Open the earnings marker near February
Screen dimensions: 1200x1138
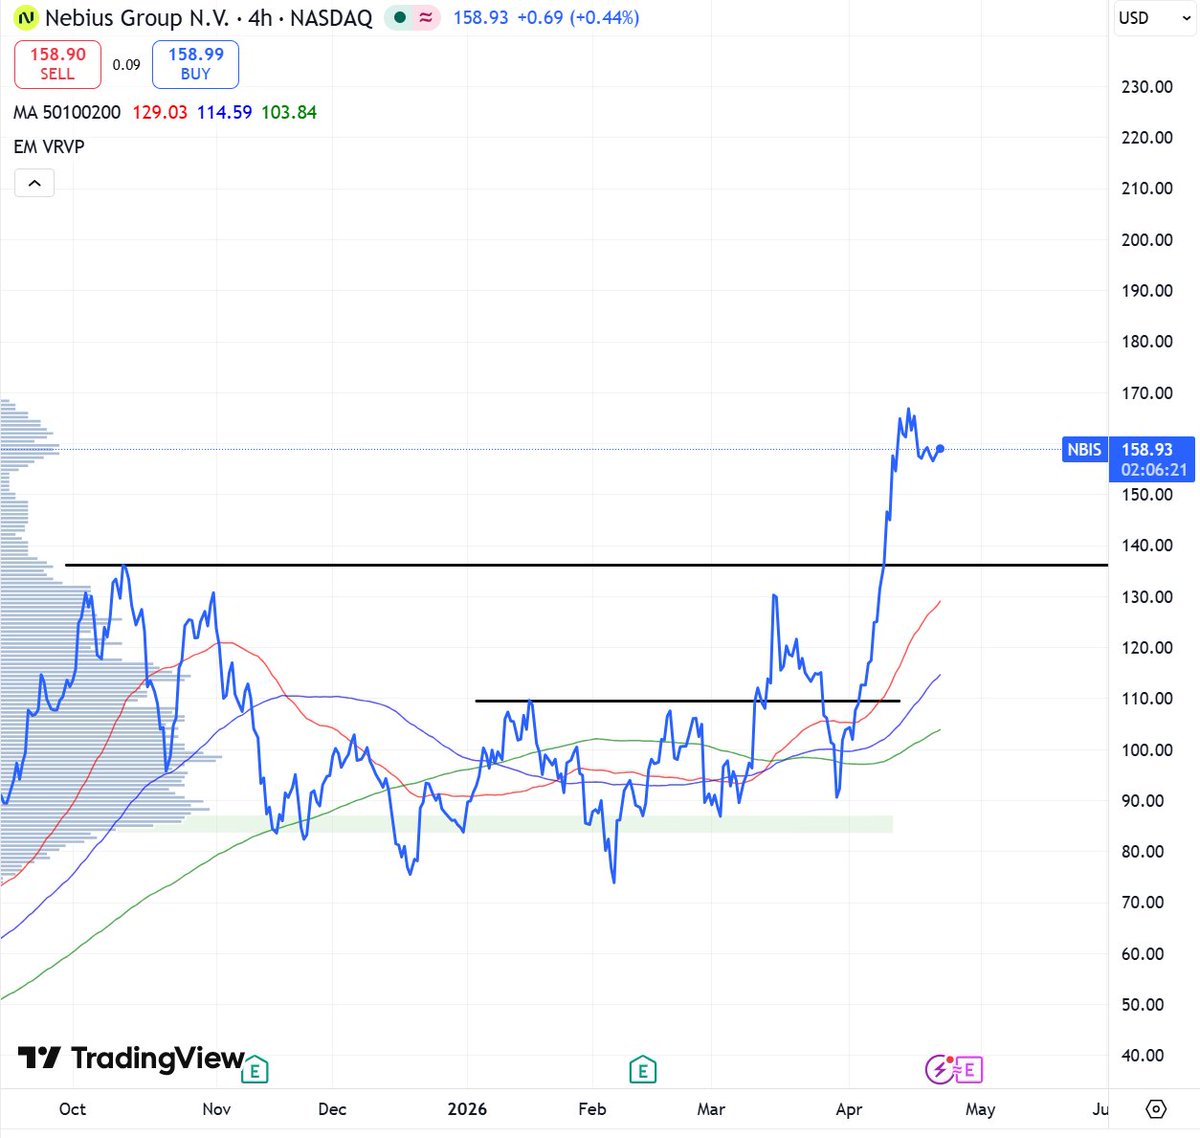[x=643, y=1070]
